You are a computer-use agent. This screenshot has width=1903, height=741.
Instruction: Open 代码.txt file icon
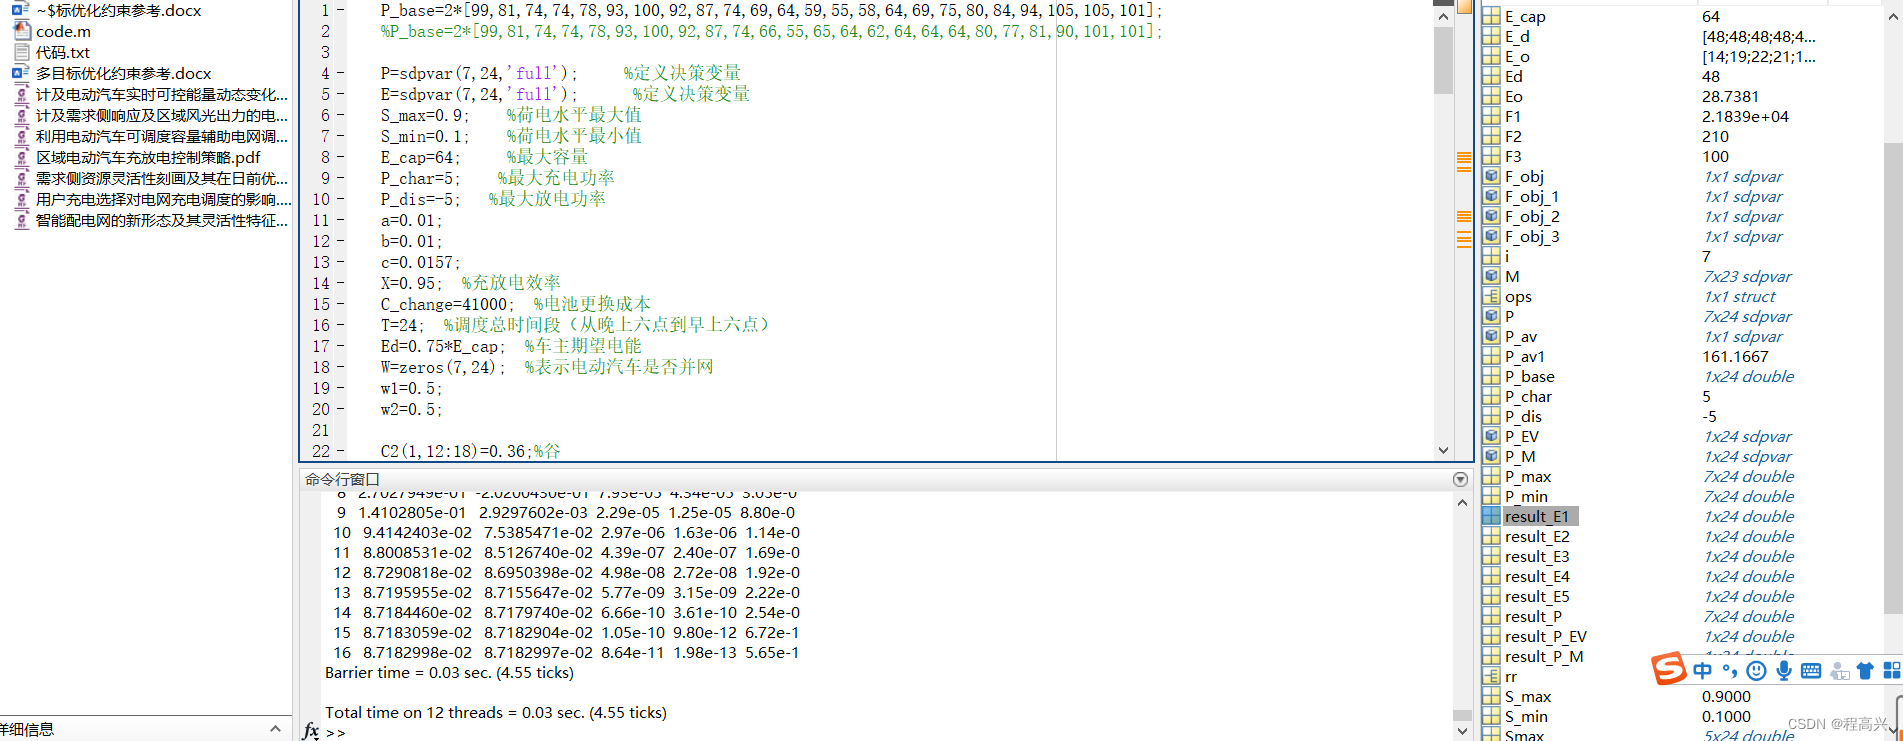(21, 52)
